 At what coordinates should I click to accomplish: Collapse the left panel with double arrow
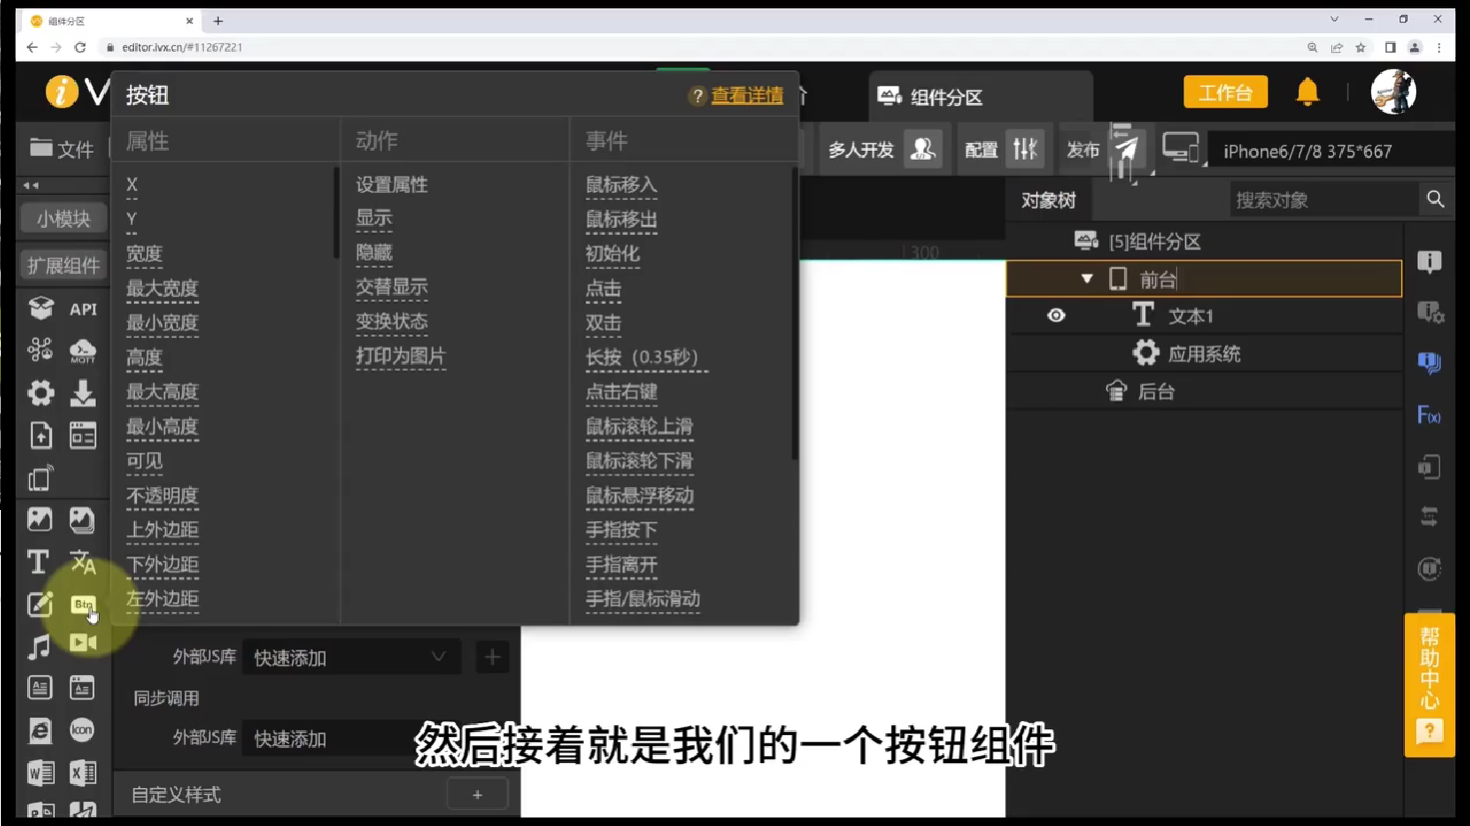click(31, 186)
